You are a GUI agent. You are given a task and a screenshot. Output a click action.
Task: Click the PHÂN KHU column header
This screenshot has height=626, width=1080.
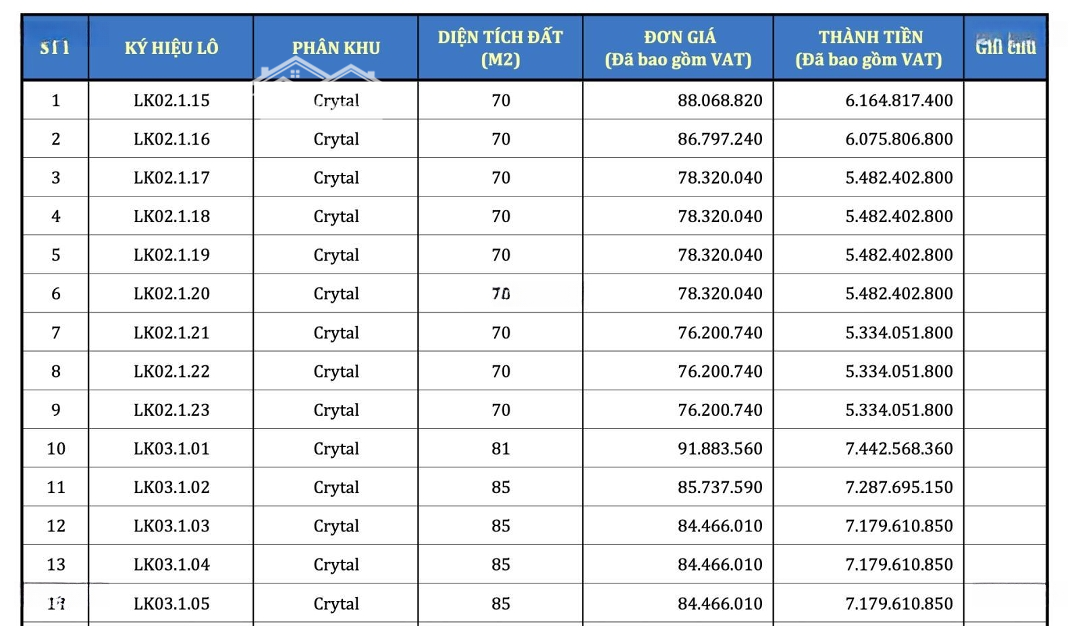click(336, 47)
